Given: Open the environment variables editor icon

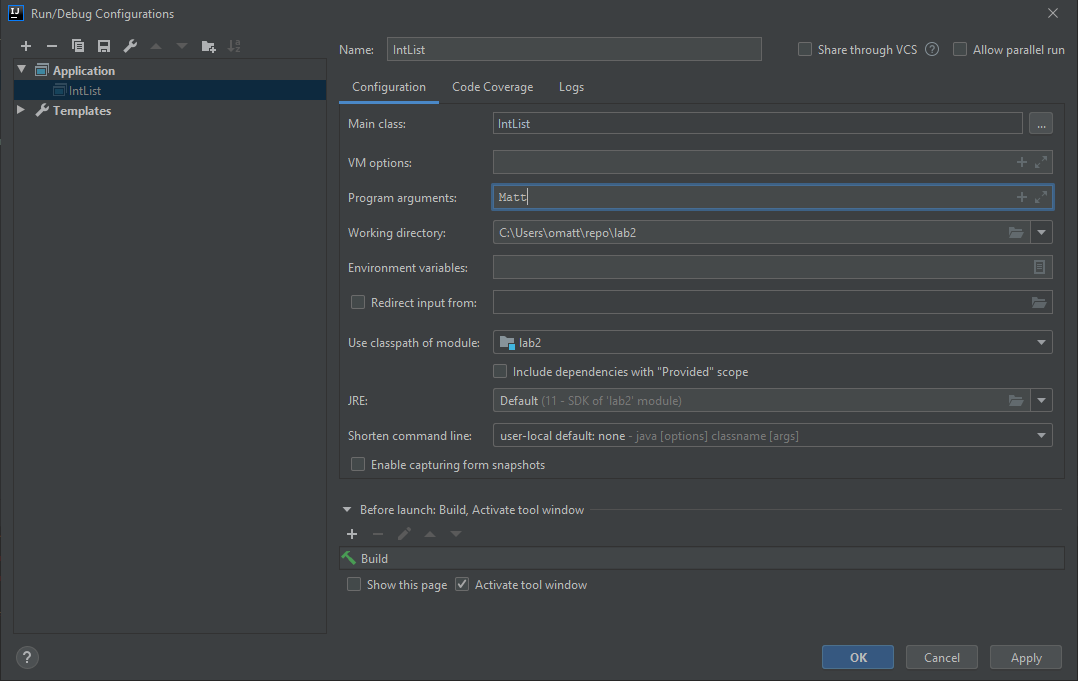Looking at the screenshot, I should click(x=1040, y=267).
